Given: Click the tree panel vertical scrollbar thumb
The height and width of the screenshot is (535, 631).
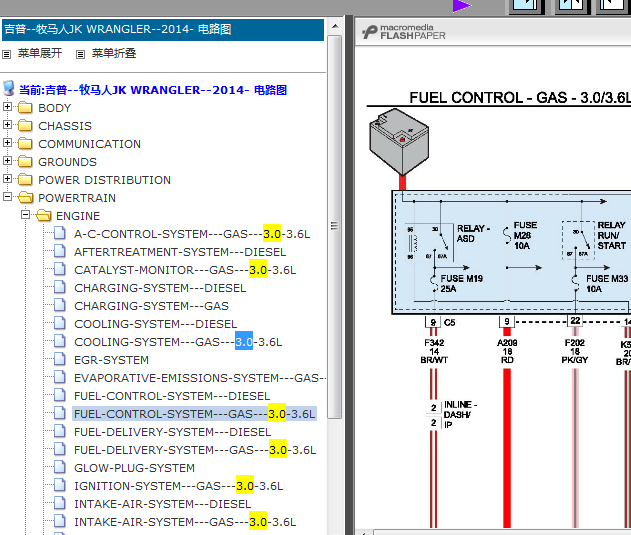Looking at the screenshot, I should pos(335,227).
